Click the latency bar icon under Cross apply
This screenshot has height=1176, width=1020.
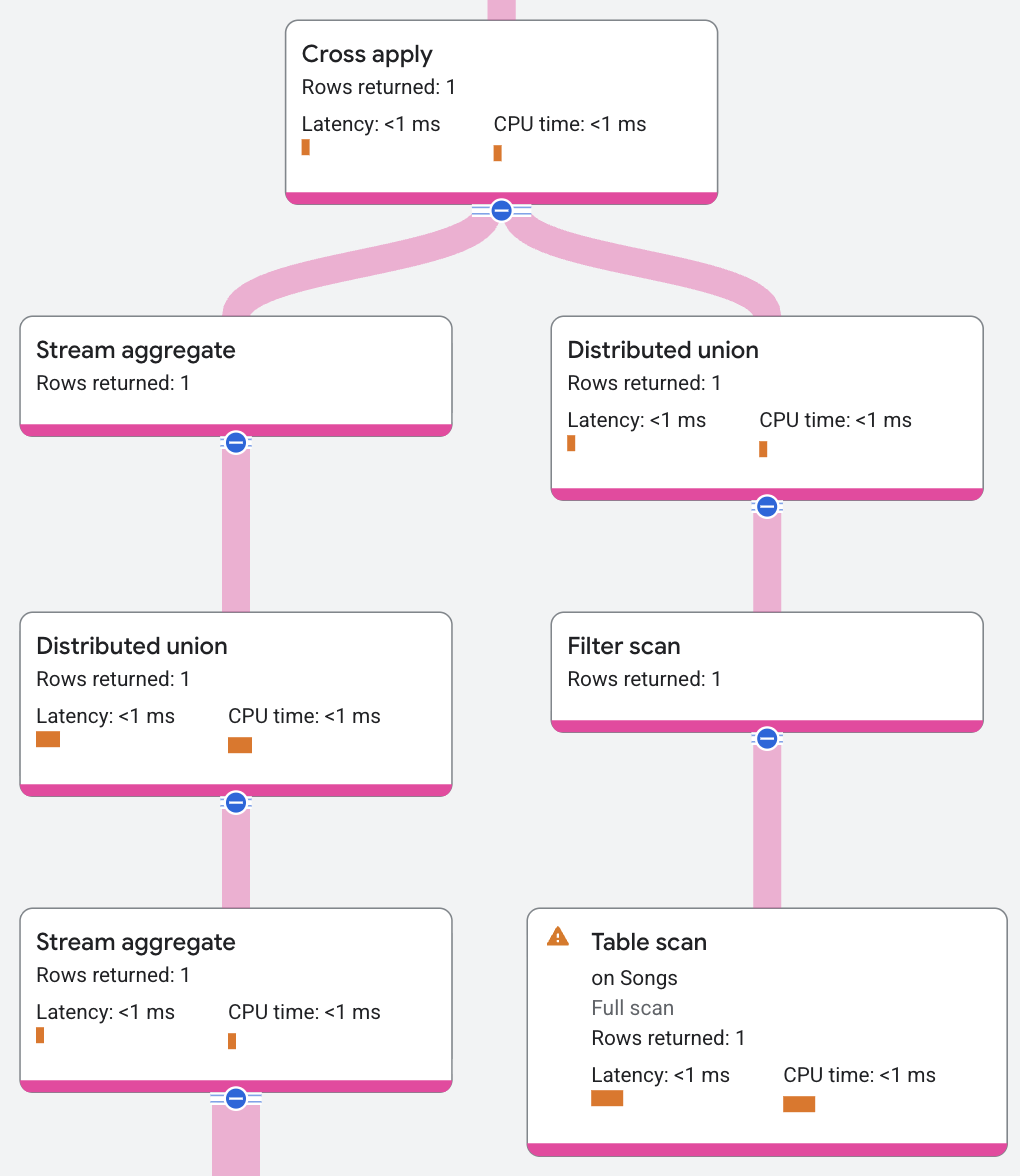(305, 148)
